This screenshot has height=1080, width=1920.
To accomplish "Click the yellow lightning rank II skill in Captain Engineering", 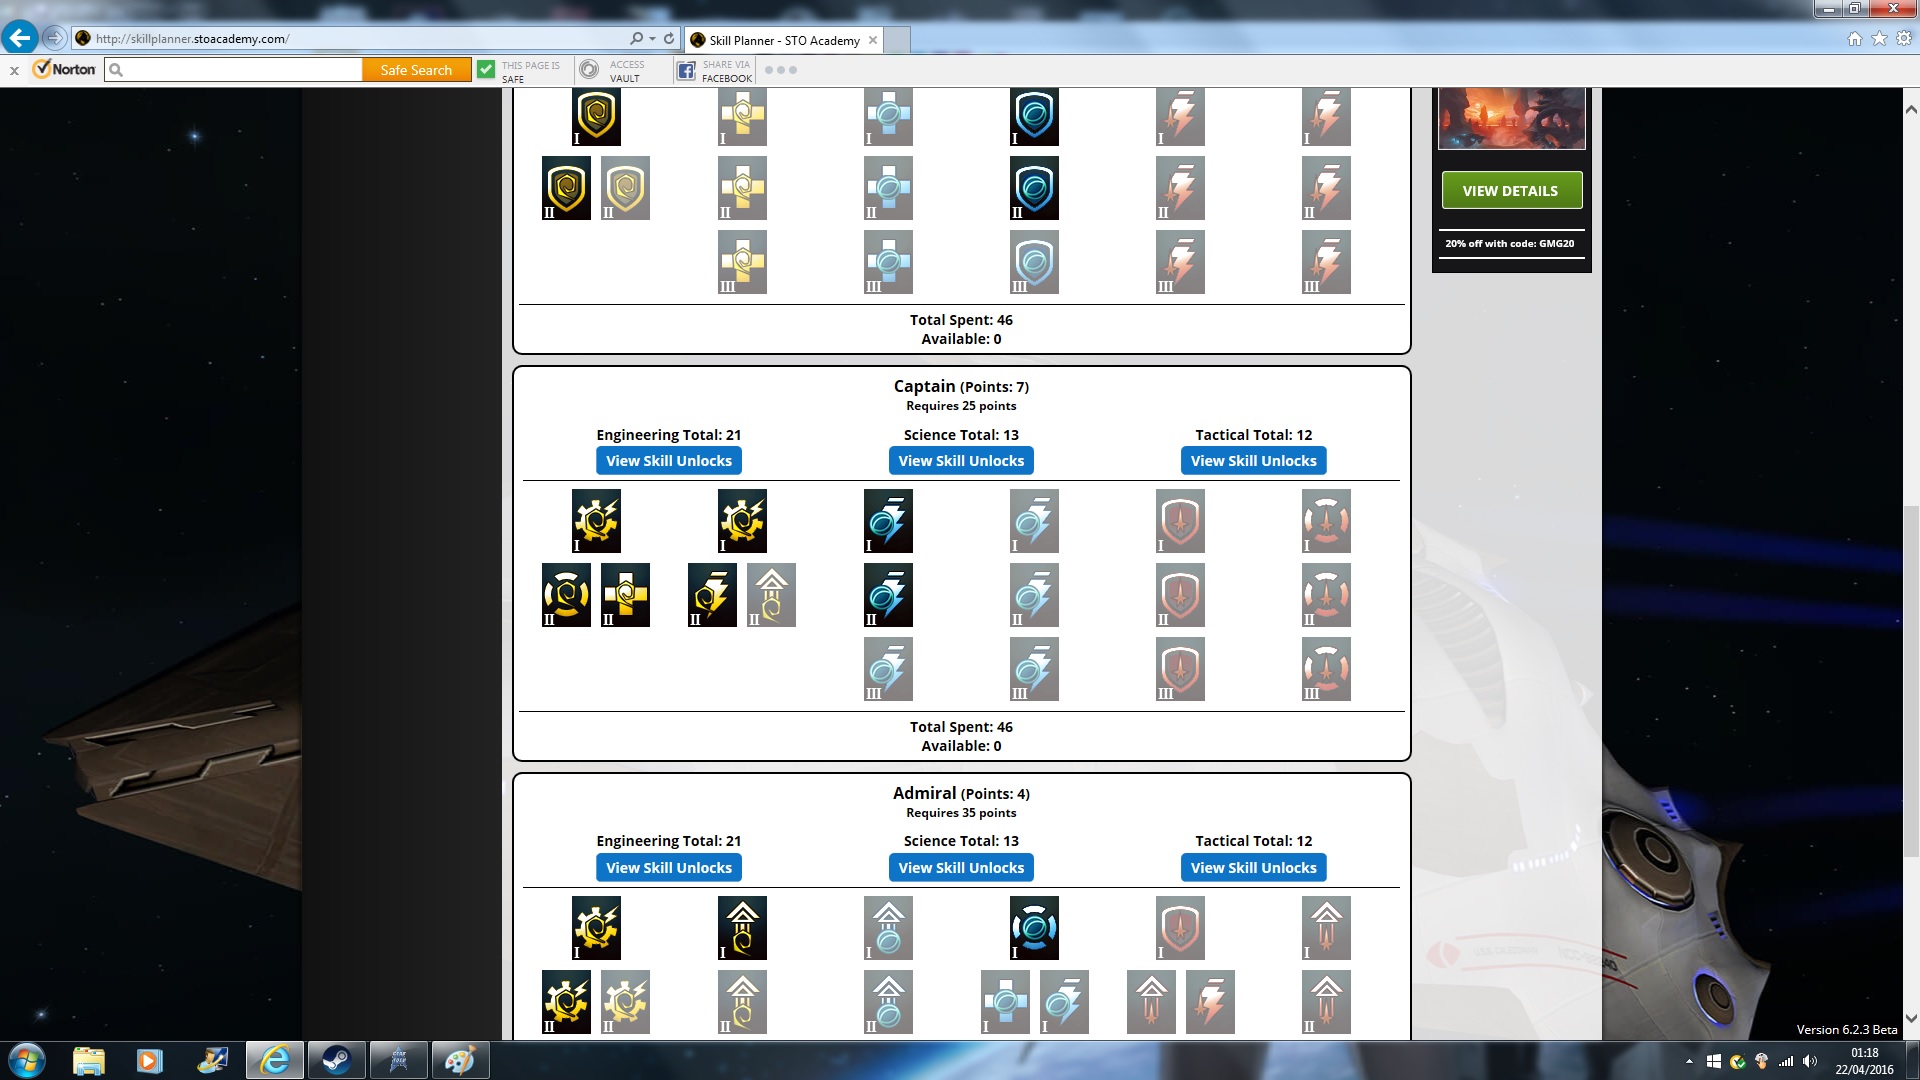I will pos(712,595).
